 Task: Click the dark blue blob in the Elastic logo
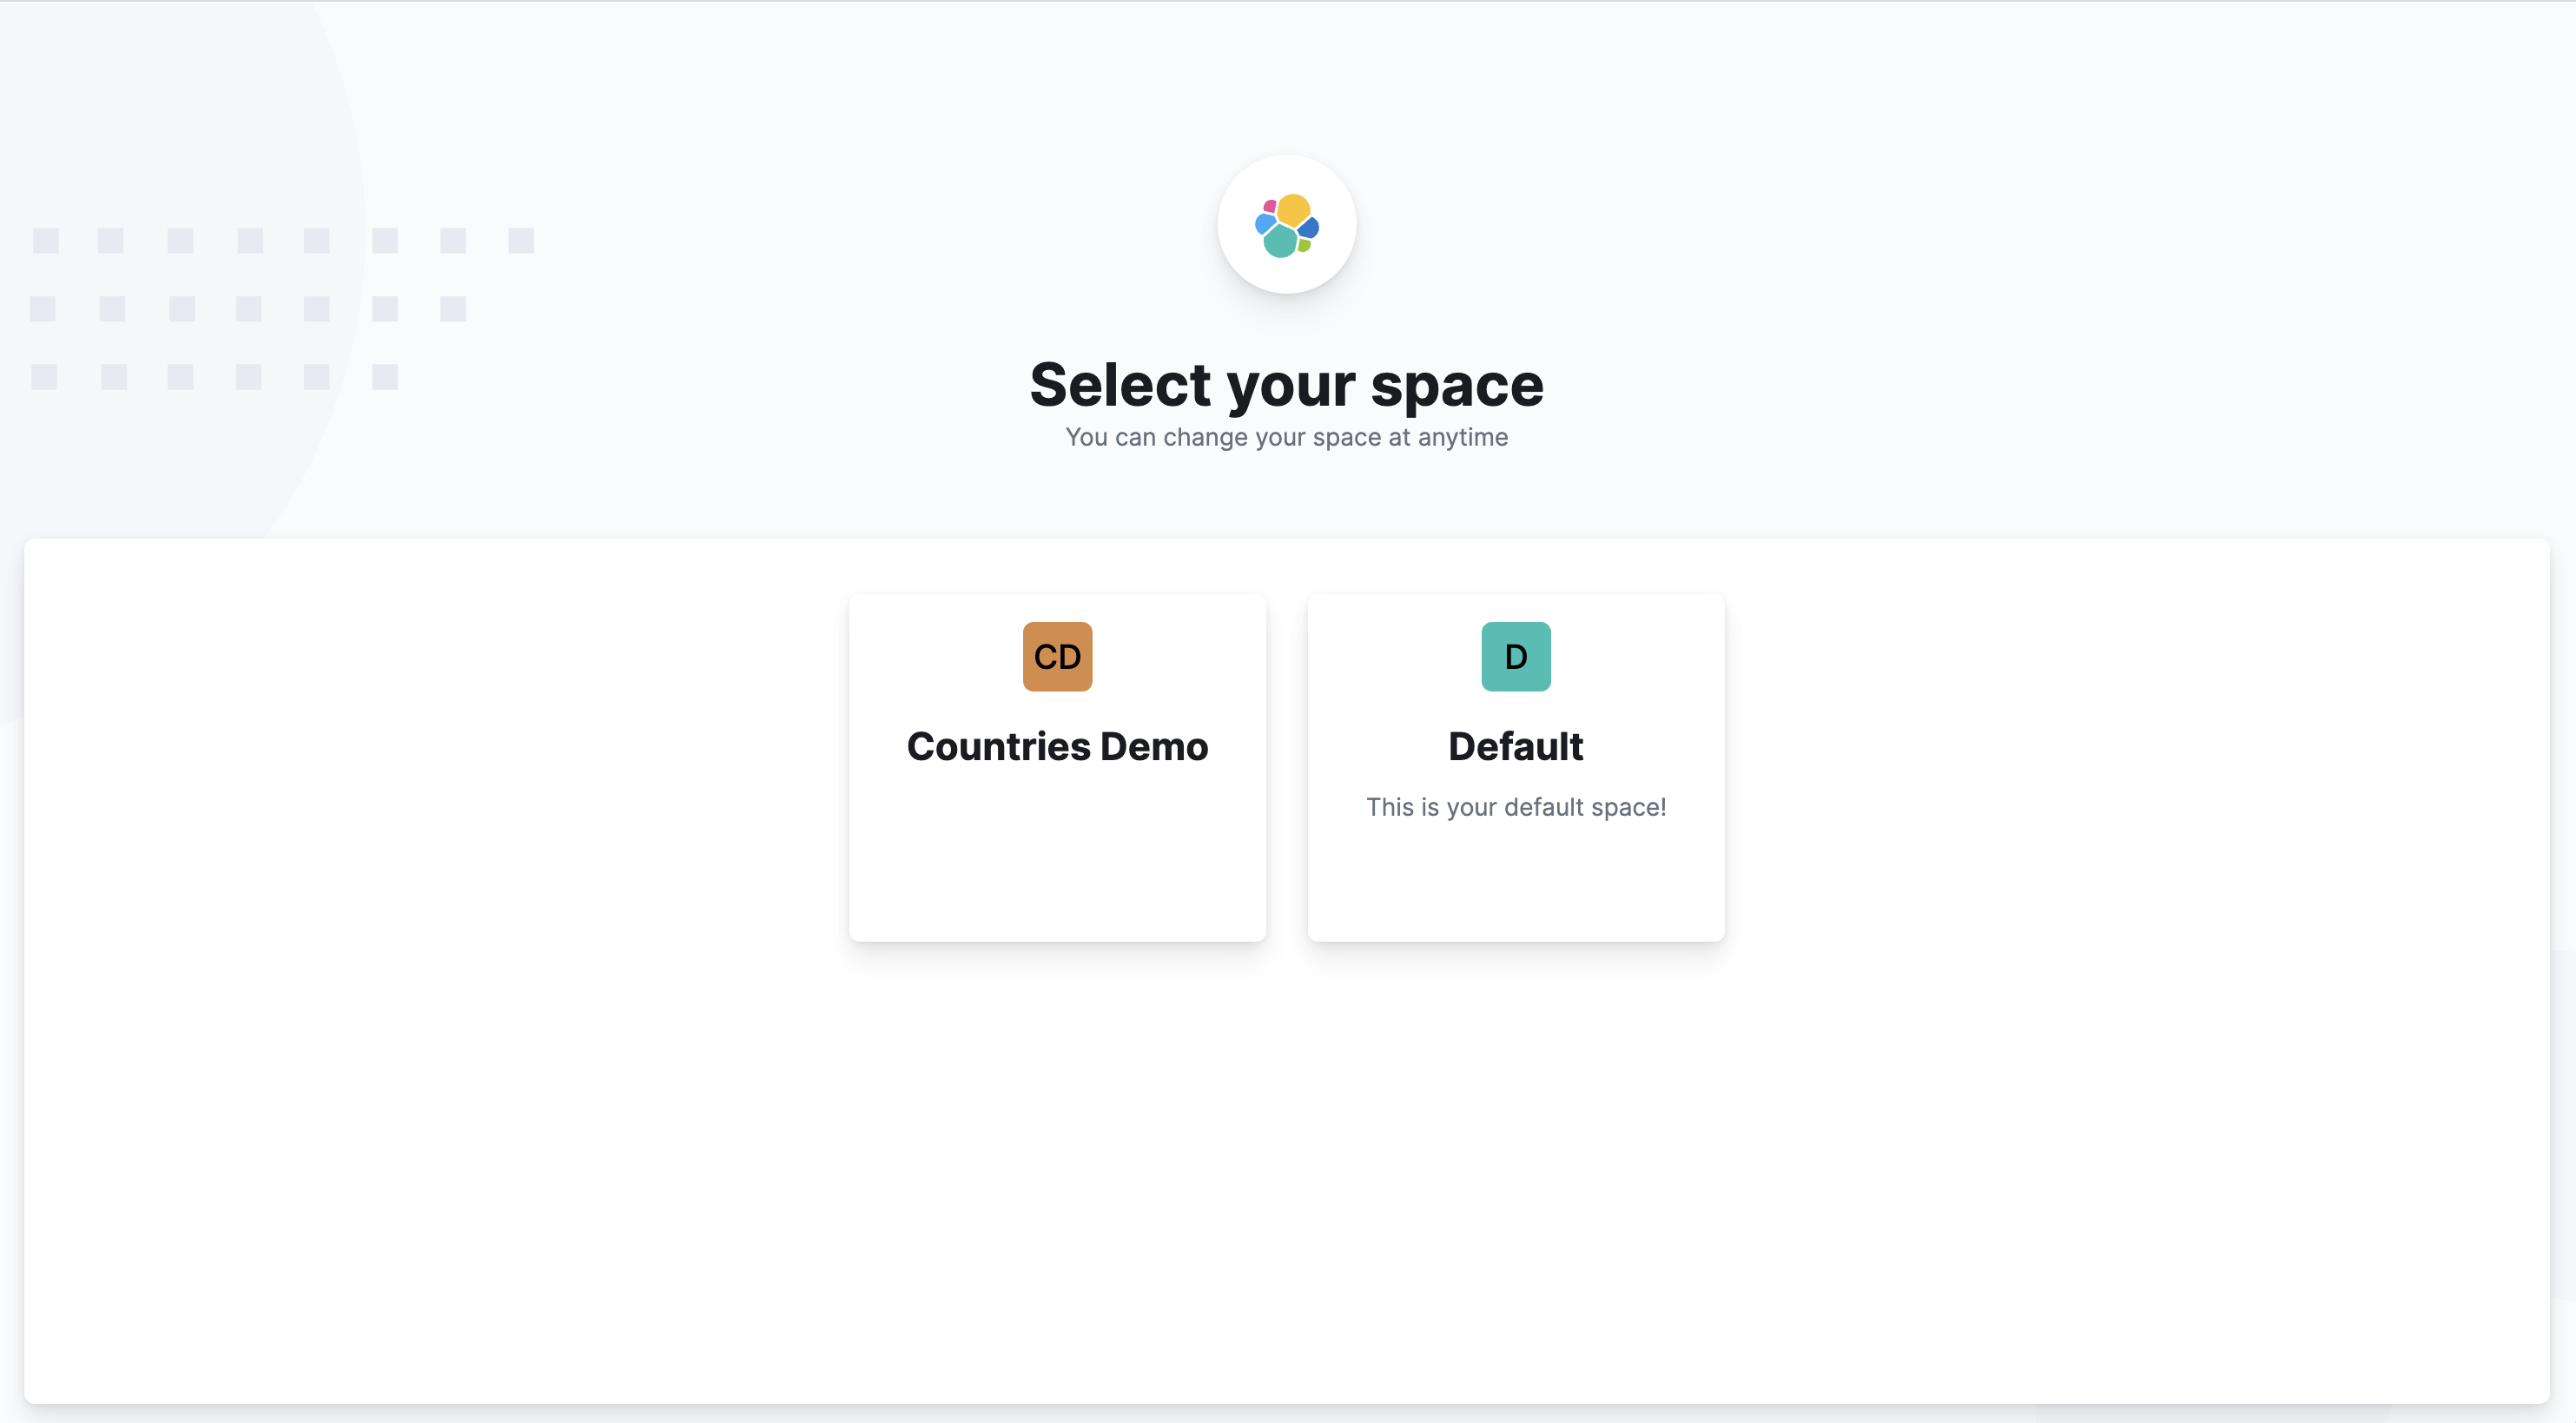(1309, 228)
